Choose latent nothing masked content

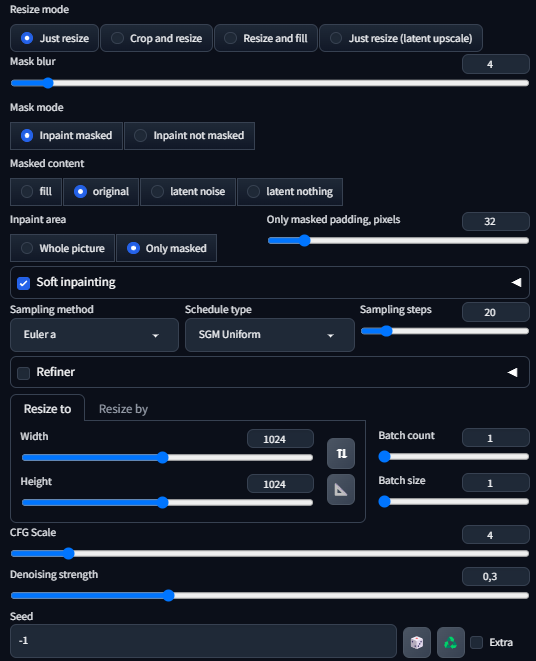click(x=290, y=192)
